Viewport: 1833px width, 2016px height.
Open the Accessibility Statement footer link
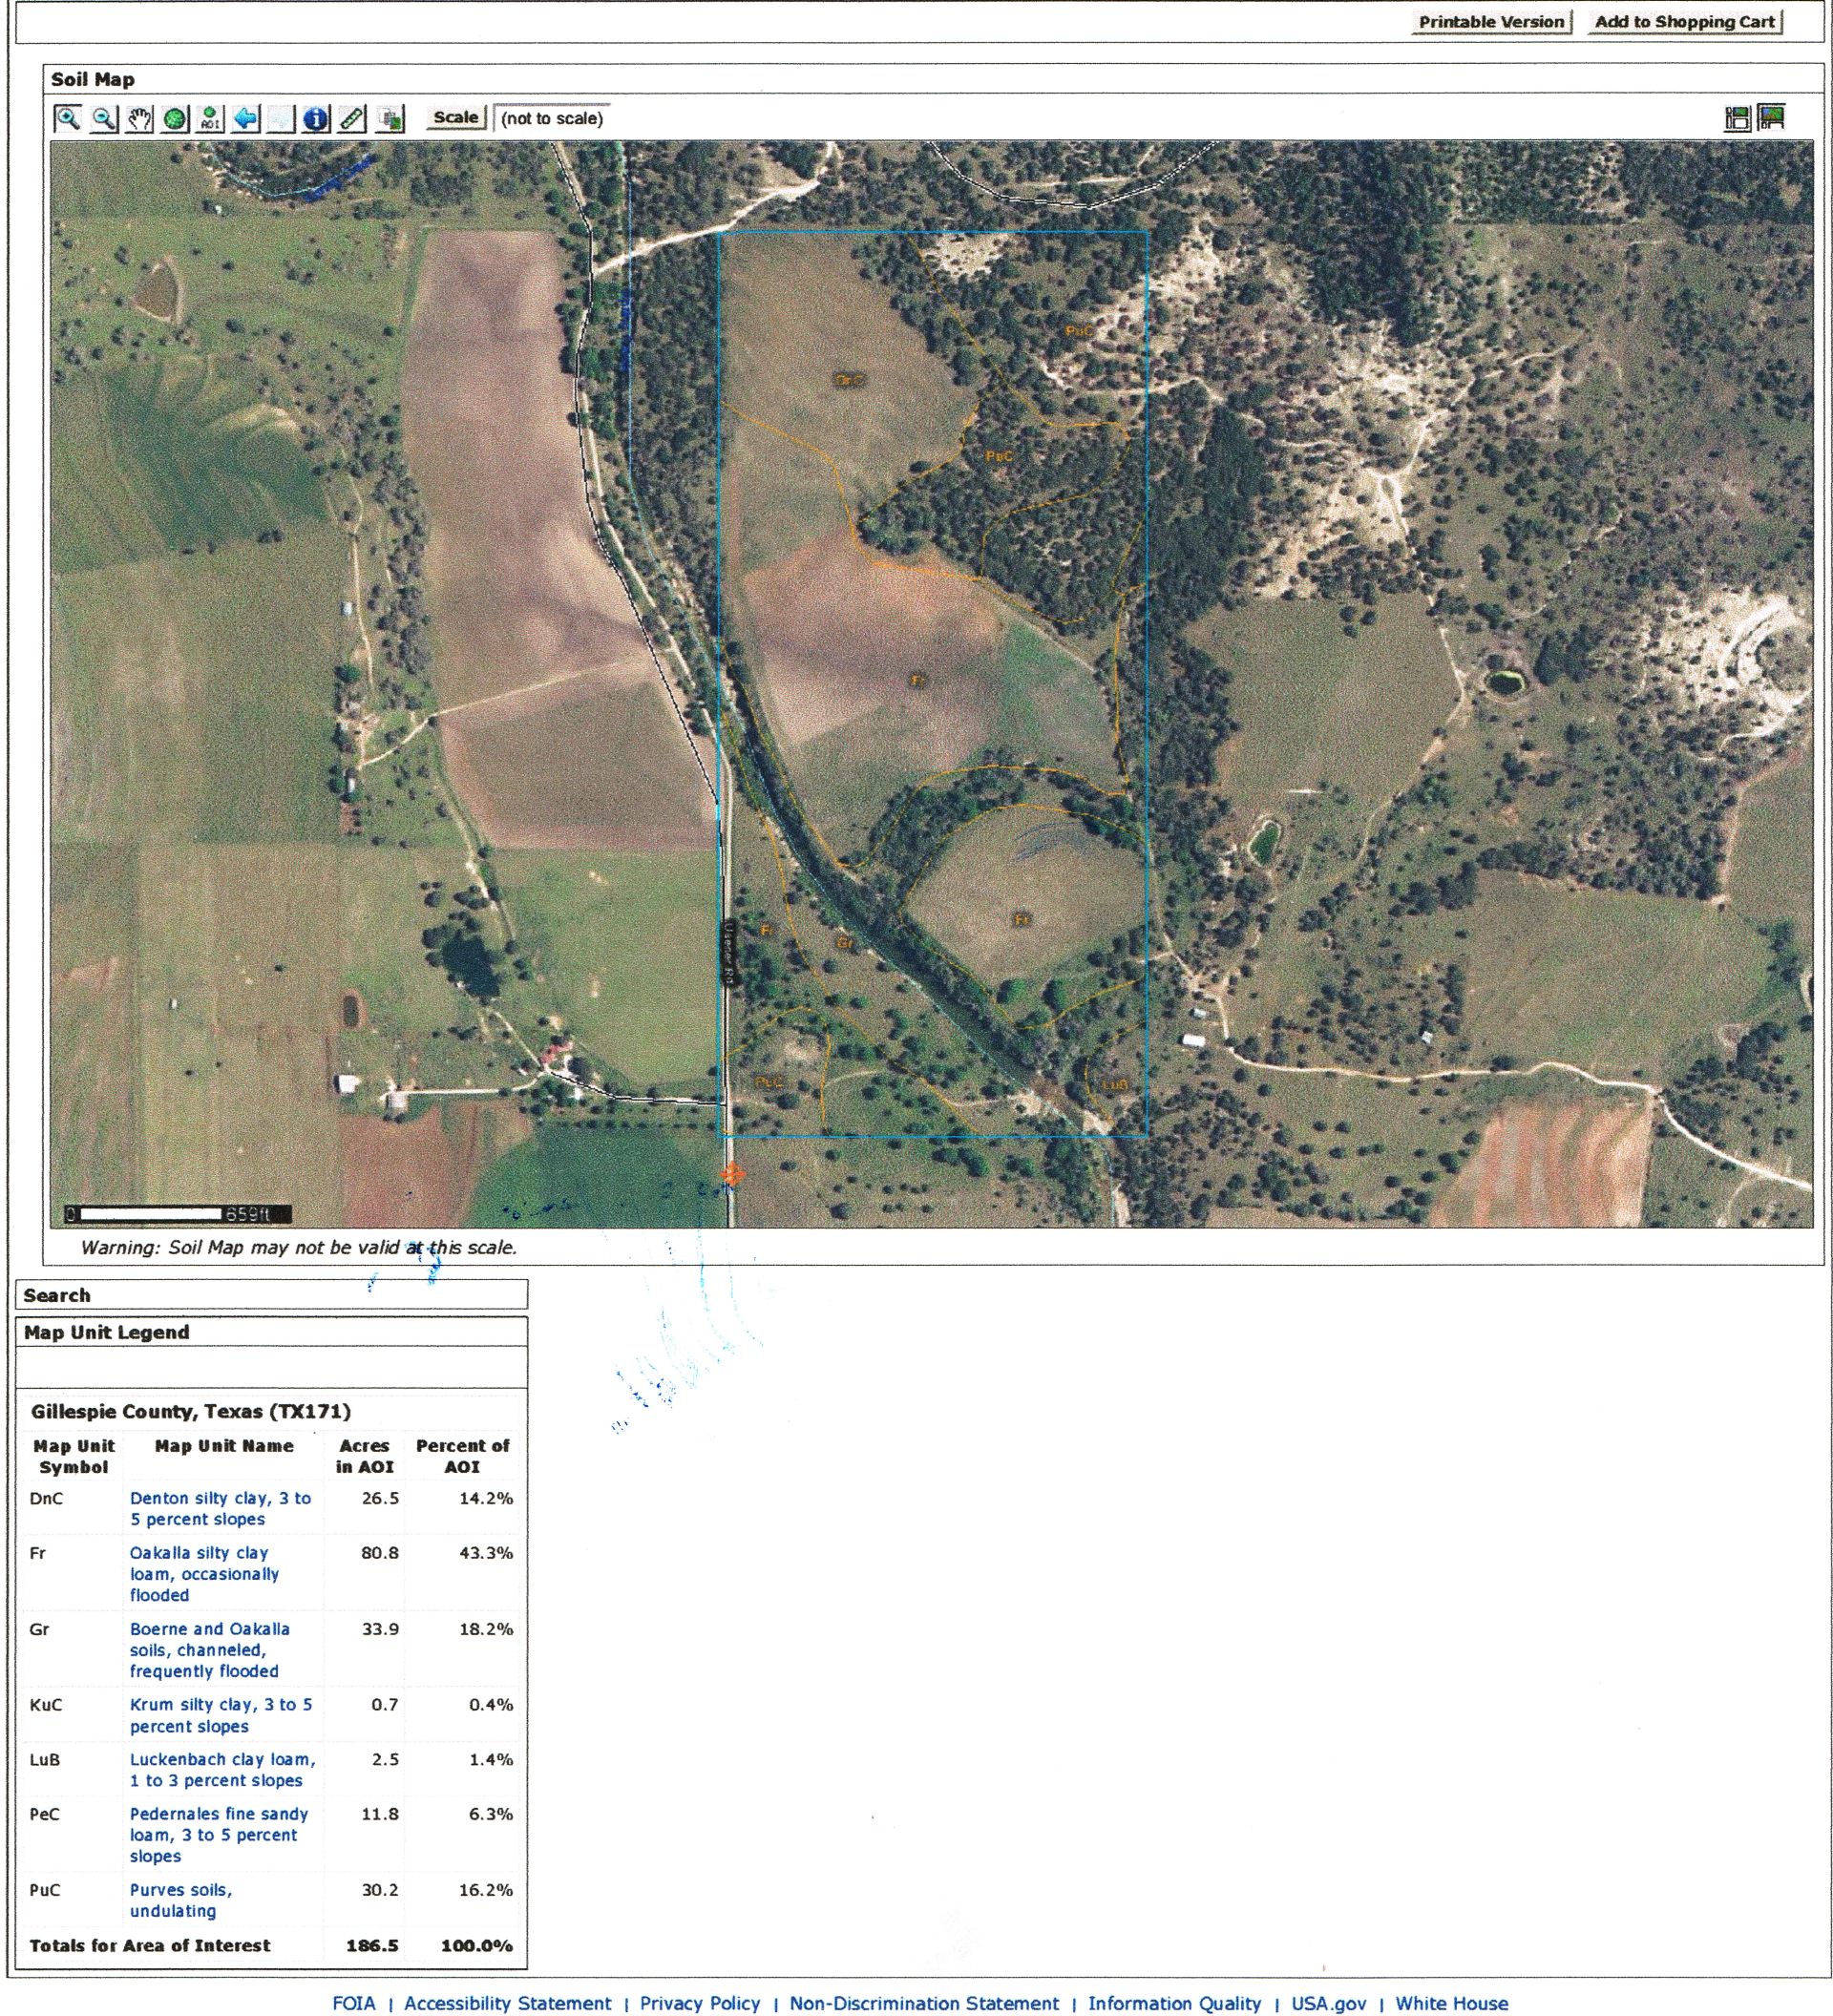click(507, 2003)
